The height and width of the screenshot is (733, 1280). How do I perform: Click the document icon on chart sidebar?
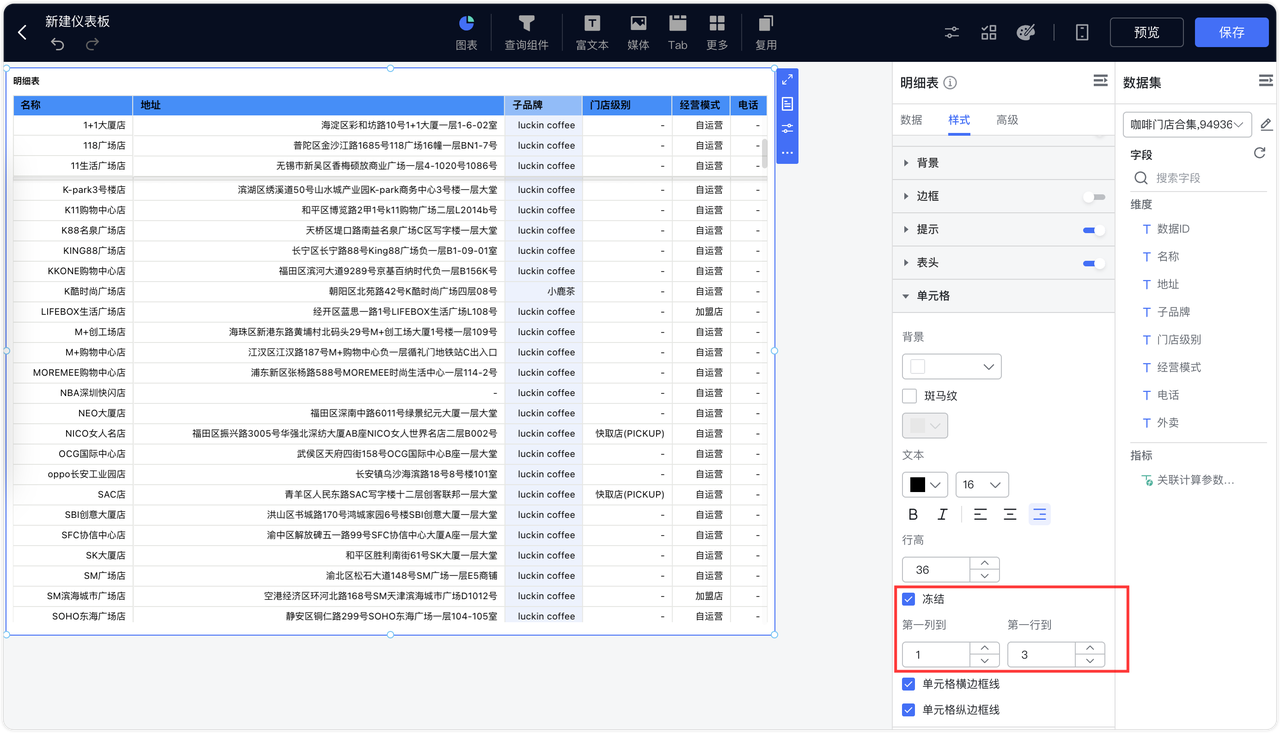787,104
